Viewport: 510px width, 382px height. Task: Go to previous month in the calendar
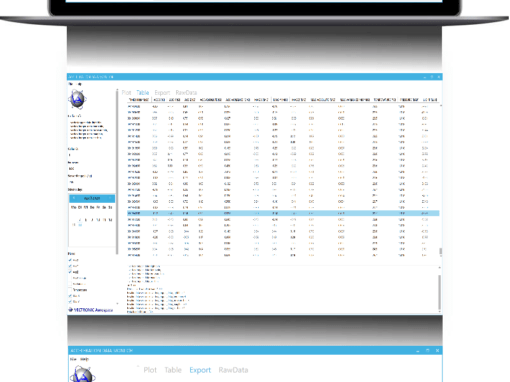click(74, 198)
